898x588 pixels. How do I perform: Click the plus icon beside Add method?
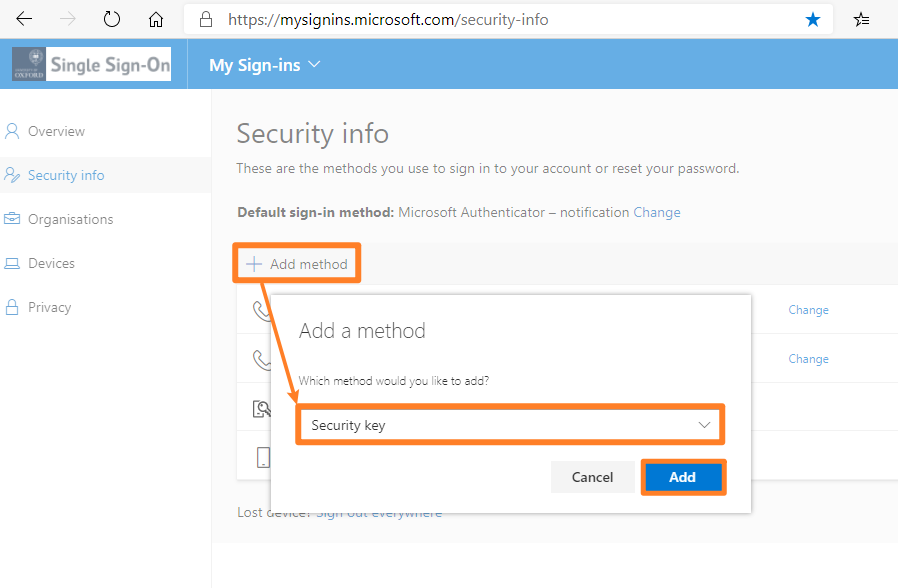(x=254, y=264)
